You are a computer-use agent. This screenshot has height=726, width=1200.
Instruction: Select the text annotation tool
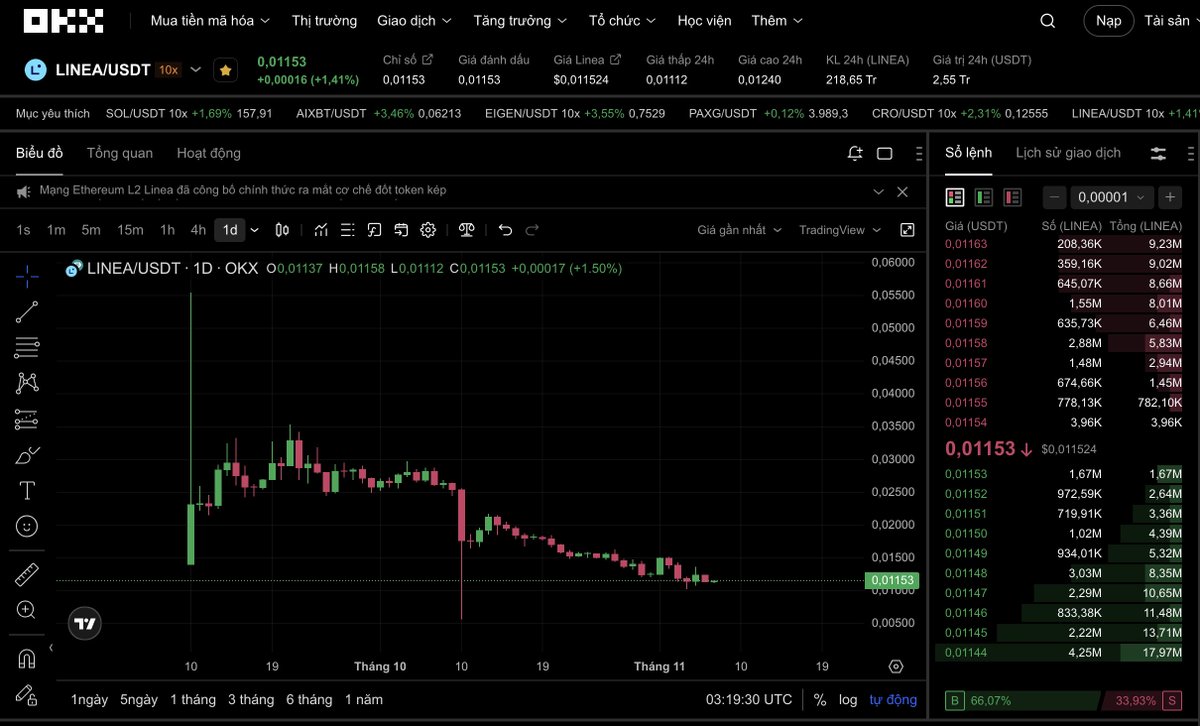[27, 490]
